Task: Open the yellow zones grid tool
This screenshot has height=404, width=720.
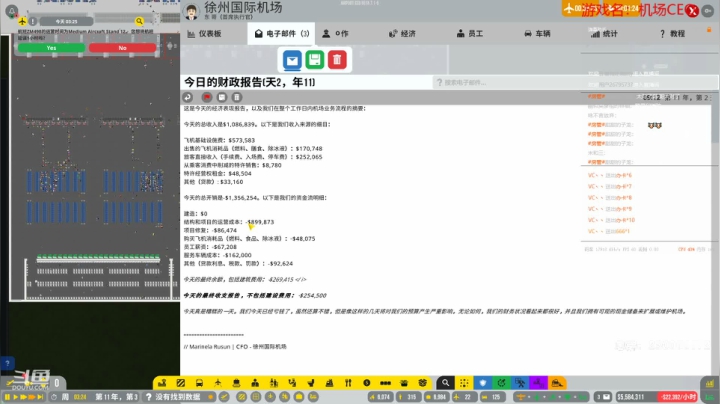Action: [464, 383]
